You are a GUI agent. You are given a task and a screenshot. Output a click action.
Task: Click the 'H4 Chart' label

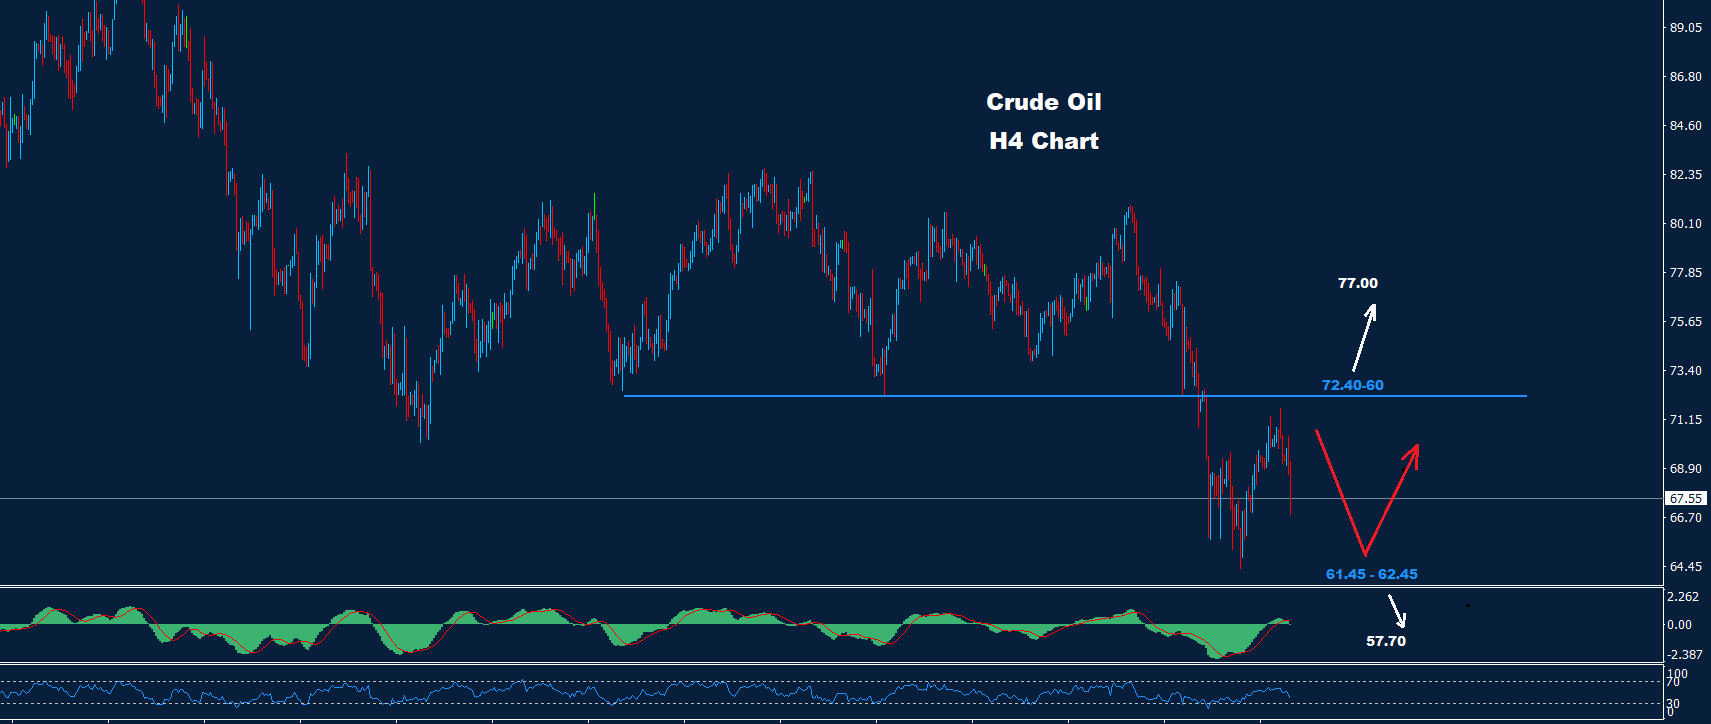(x=1043, y=141)
